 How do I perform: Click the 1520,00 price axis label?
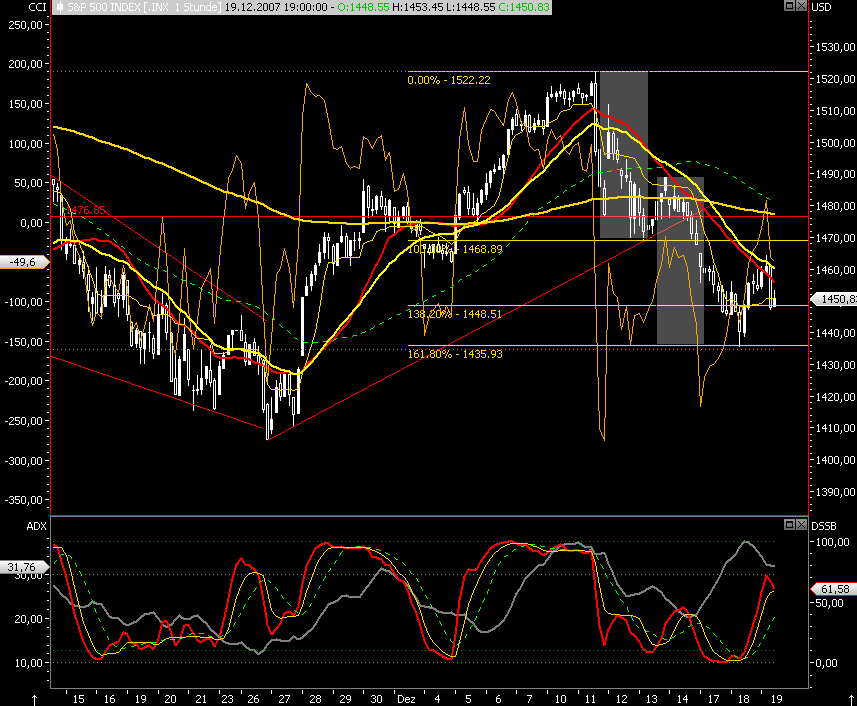pyautogui.click(x=836, y=79)
